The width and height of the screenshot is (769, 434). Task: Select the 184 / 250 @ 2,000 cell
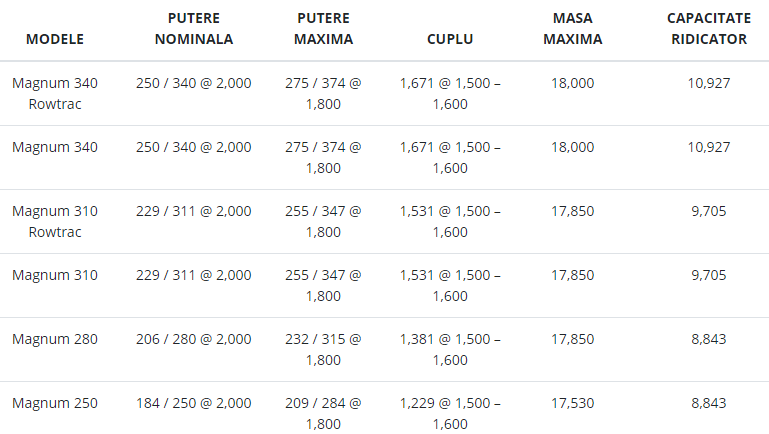[x=194, y=403]
